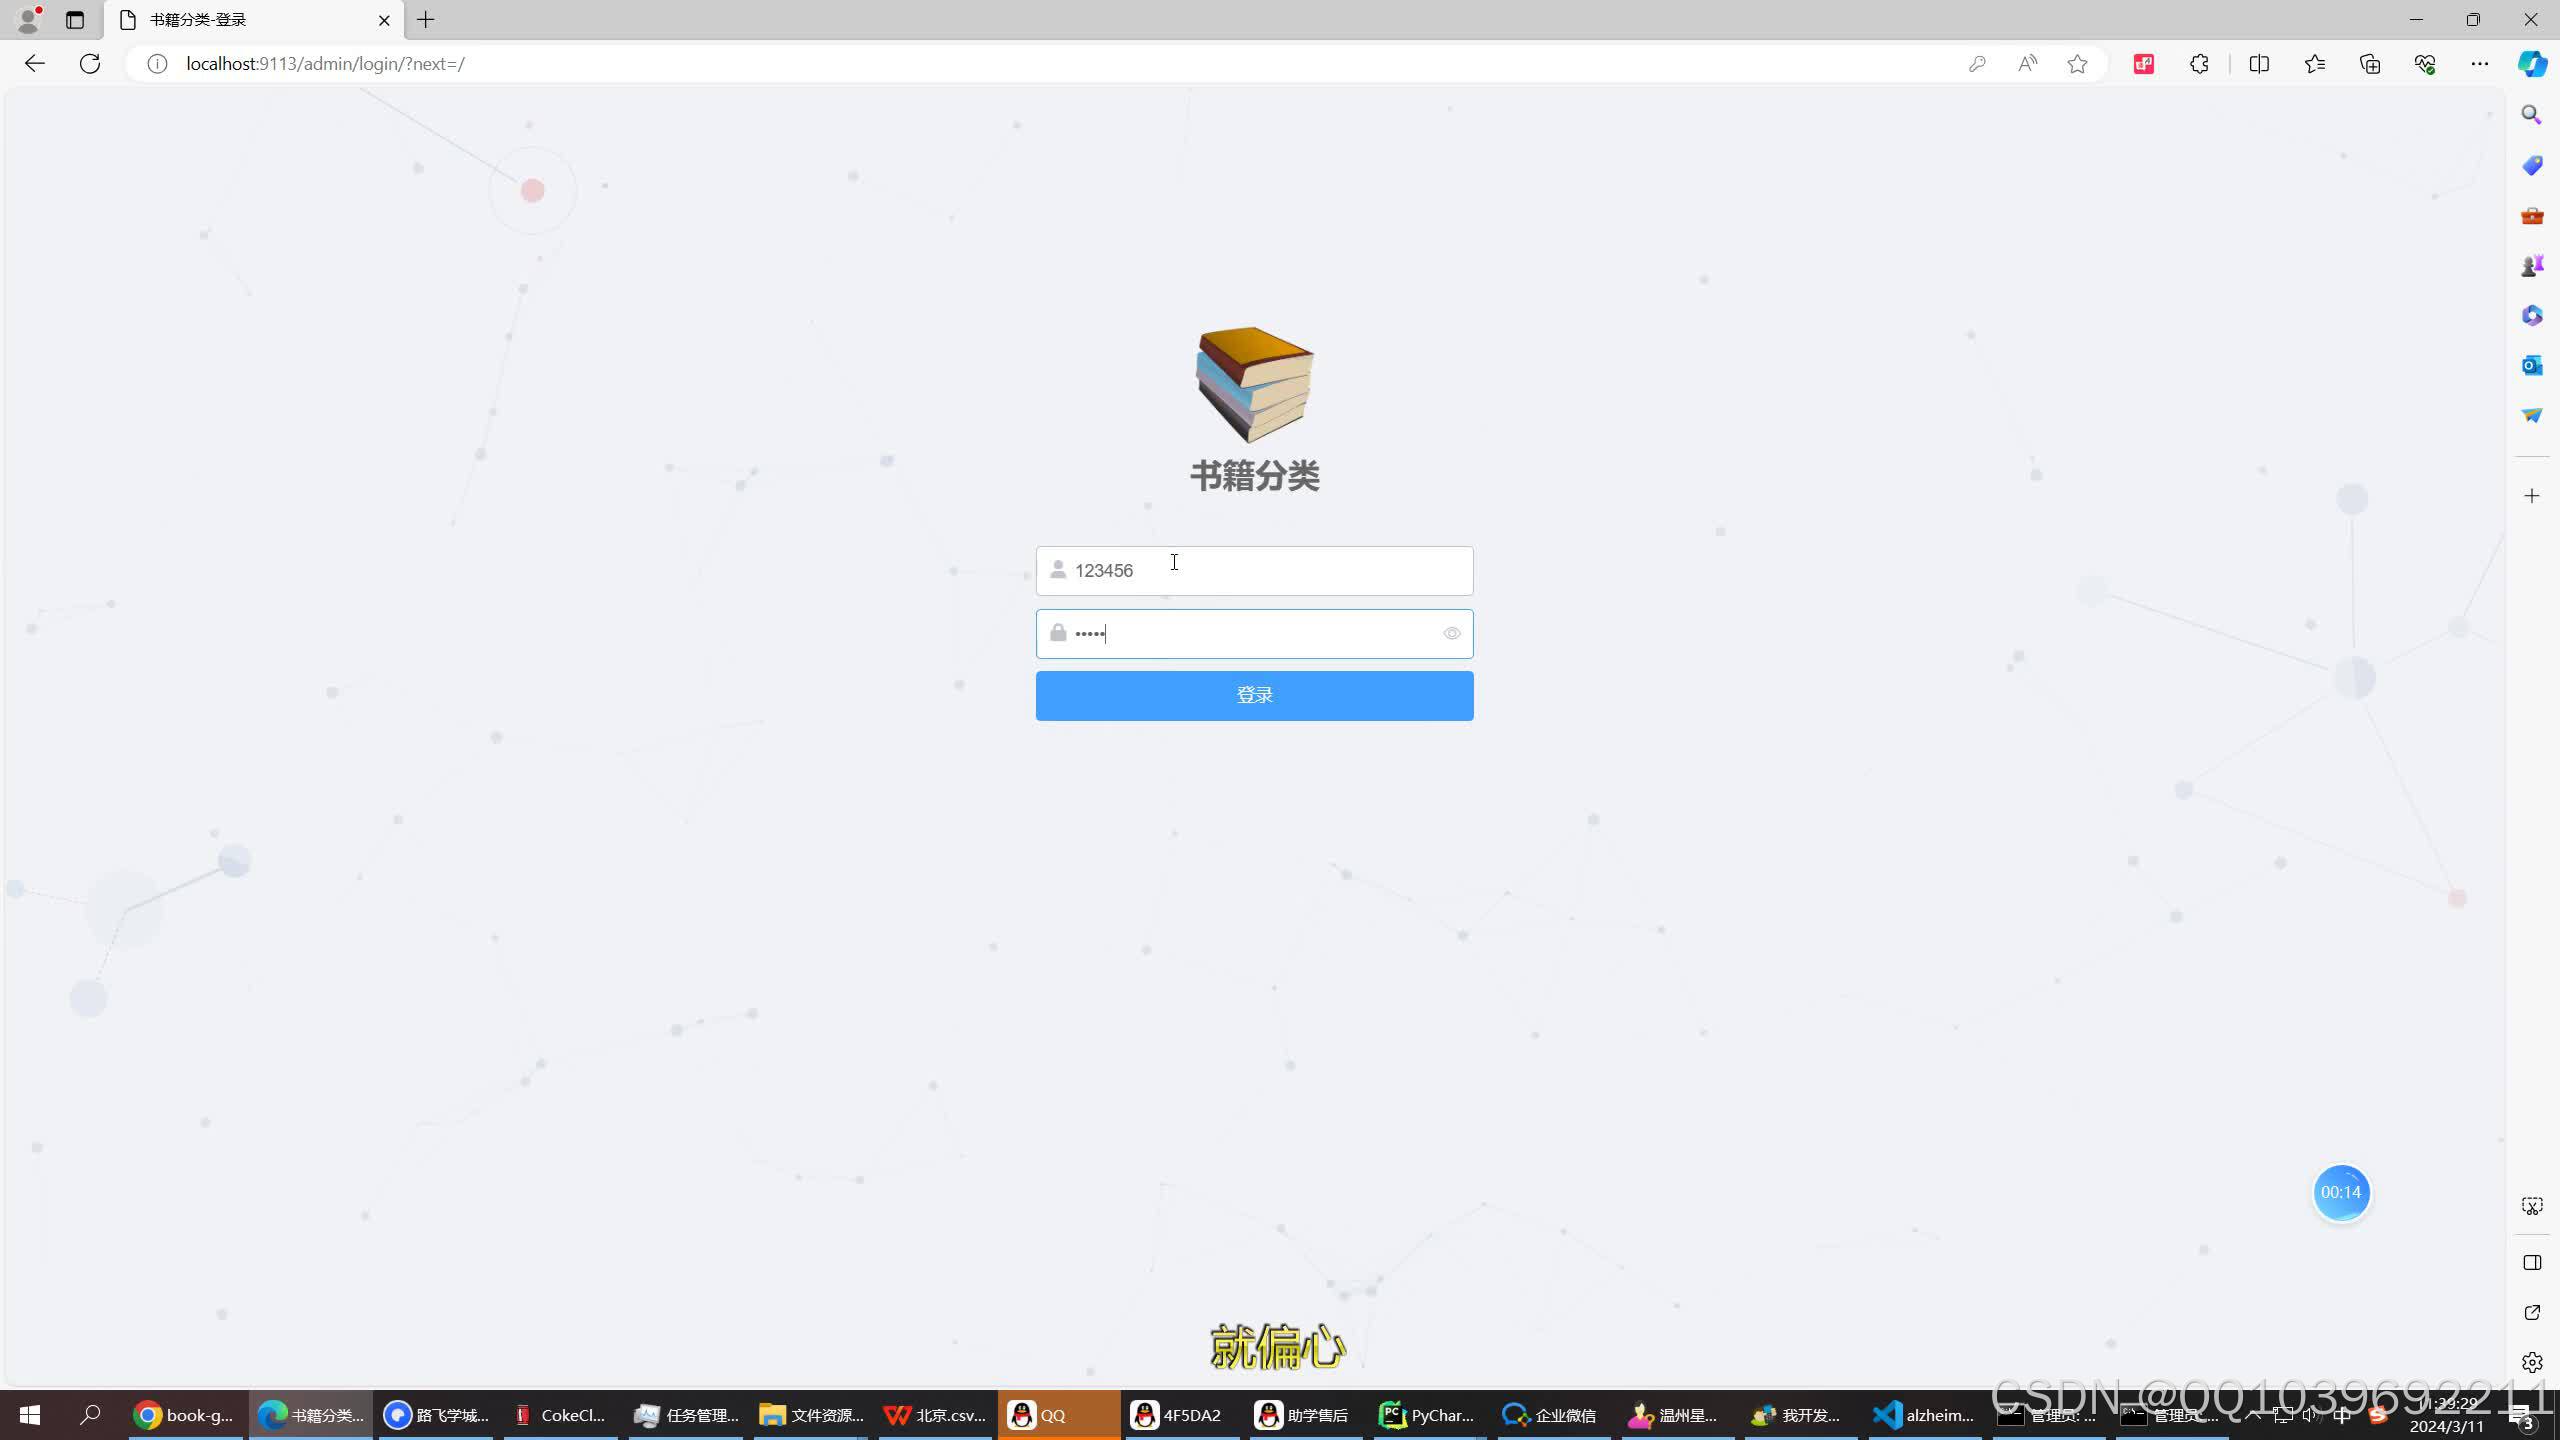Add this page to favorites star

coord(2077,64)
